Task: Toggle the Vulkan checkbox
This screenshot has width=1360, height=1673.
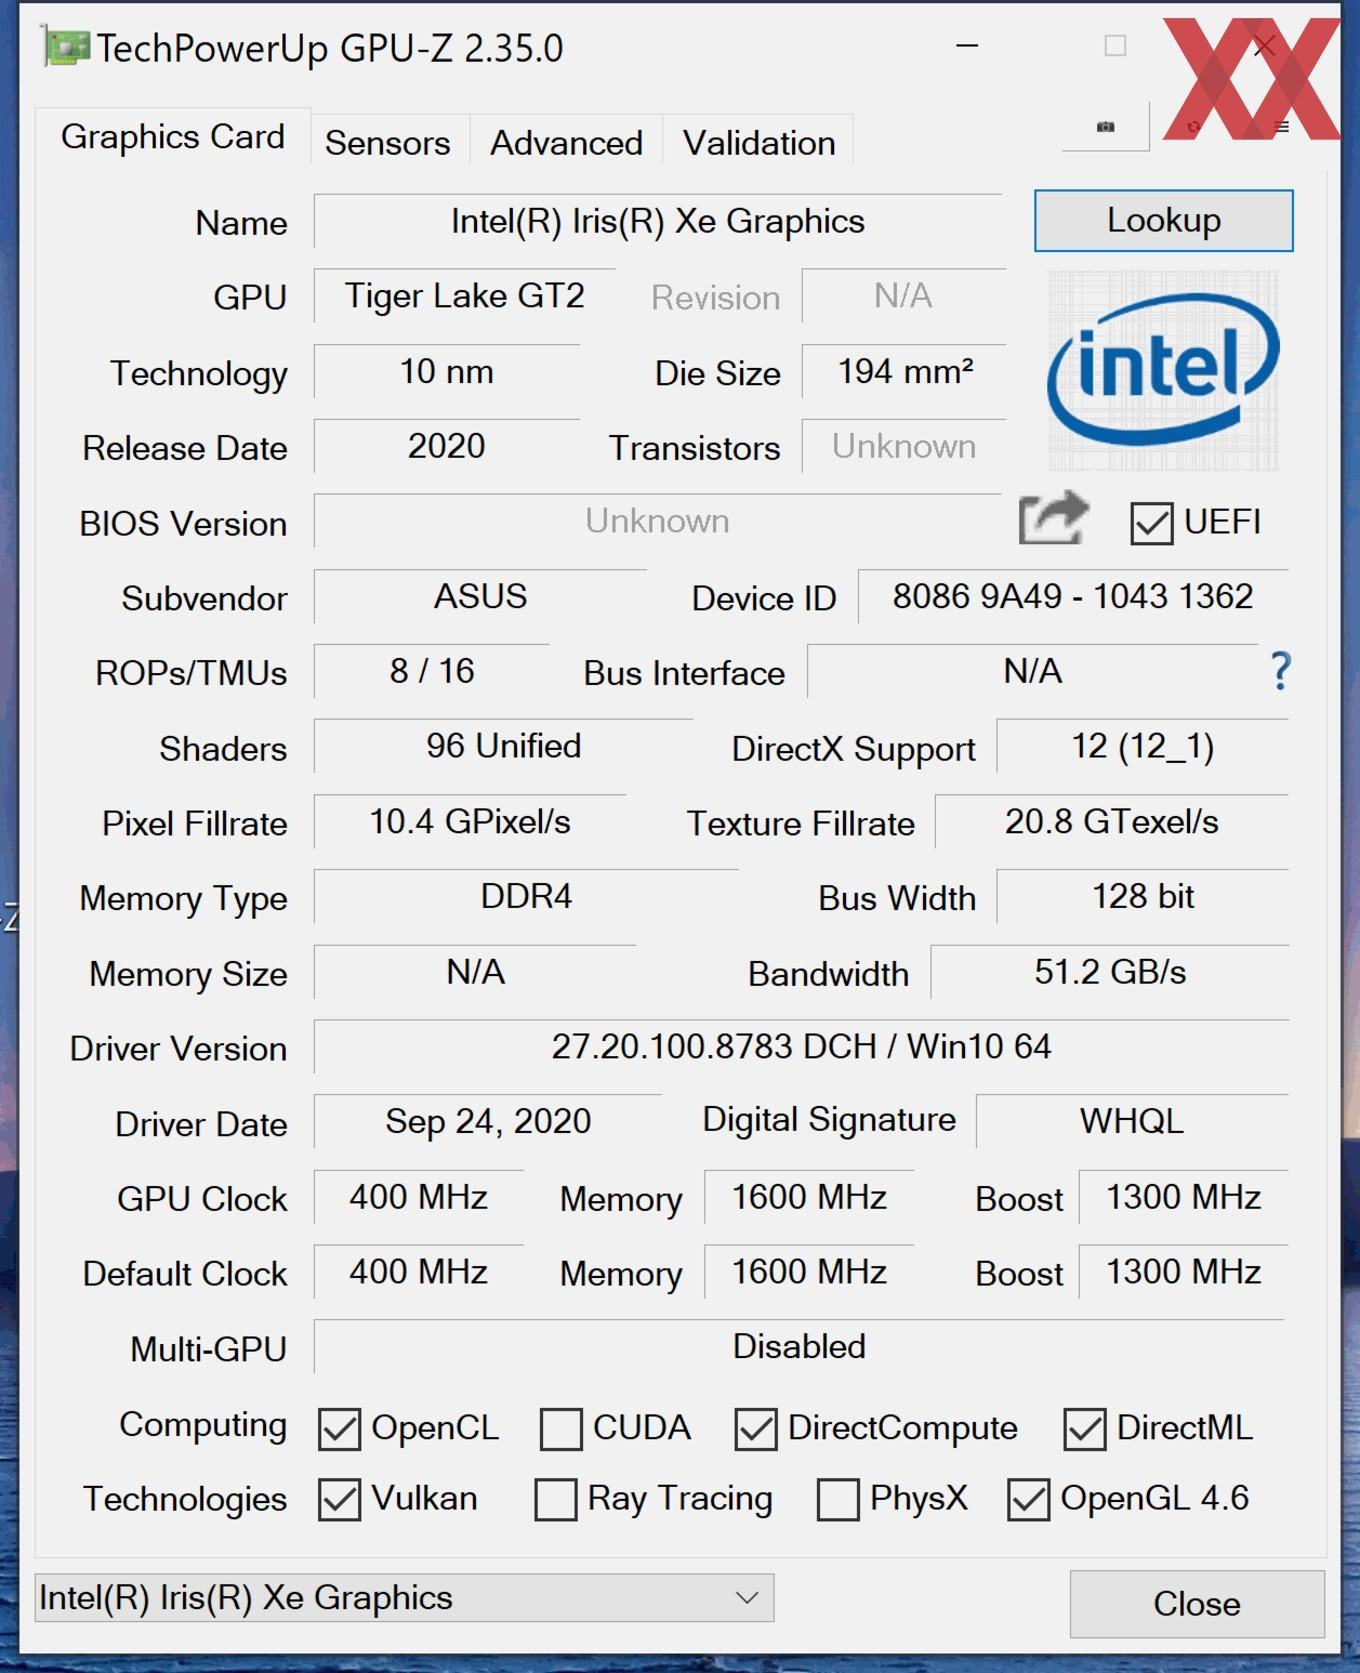Action: point(339,1499)
